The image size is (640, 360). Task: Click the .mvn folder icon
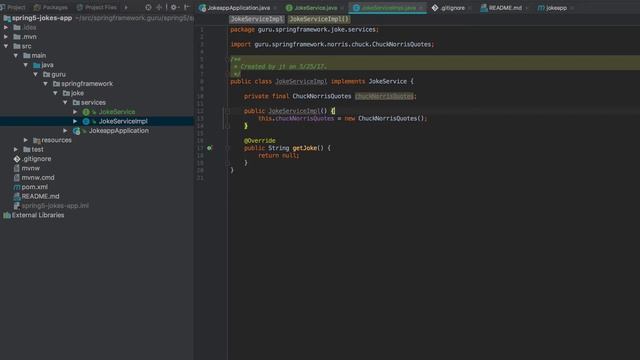point(17,37)
